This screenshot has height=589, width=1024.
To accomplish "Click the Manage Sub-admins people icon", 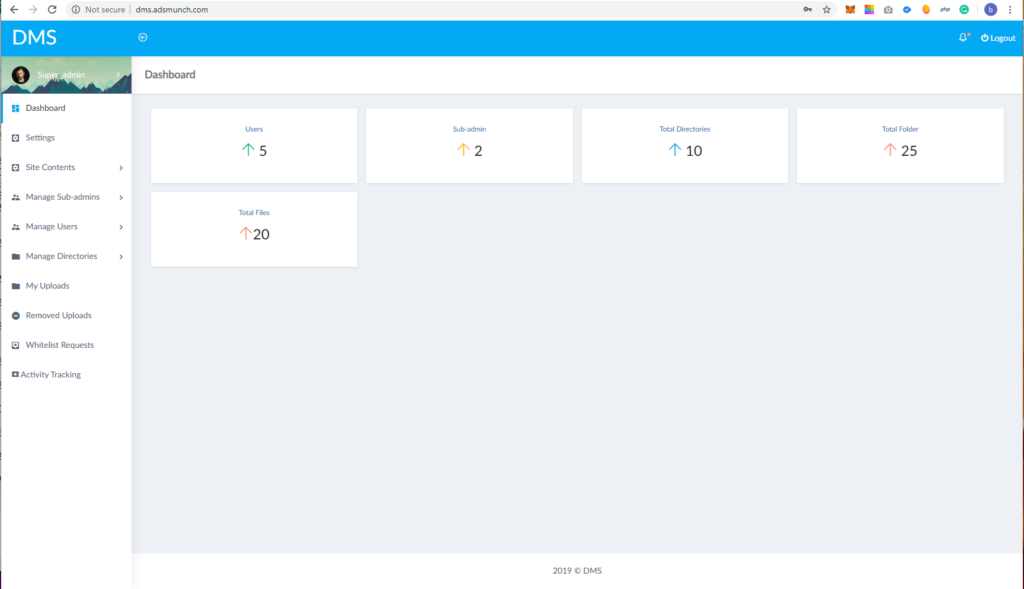I will 14,196.
